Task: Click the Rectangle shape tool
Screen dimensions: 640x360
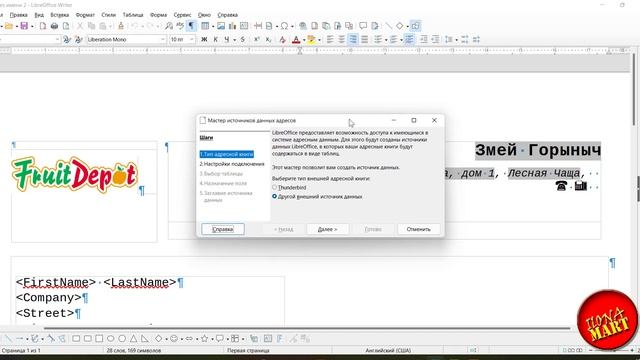Action: coord(76,339)
